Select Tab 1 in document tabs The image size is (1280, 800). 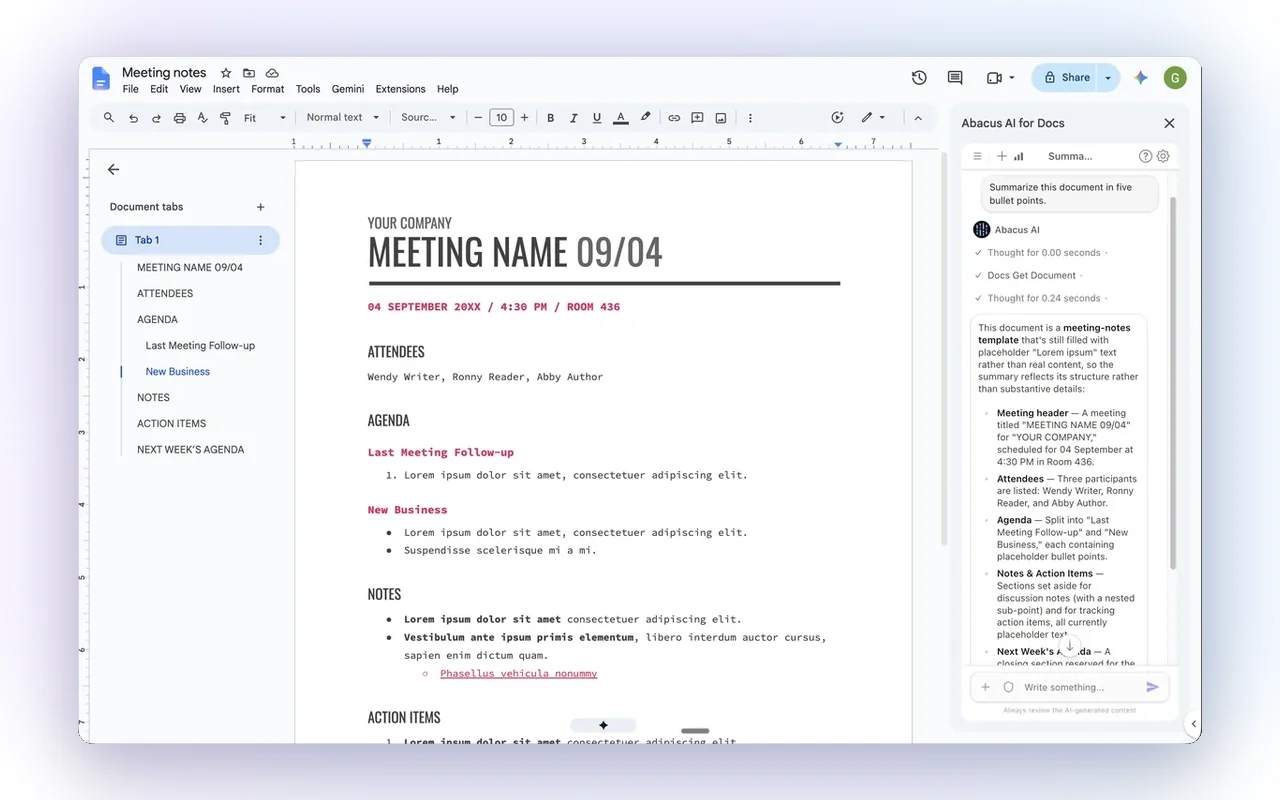click(190, 240)
